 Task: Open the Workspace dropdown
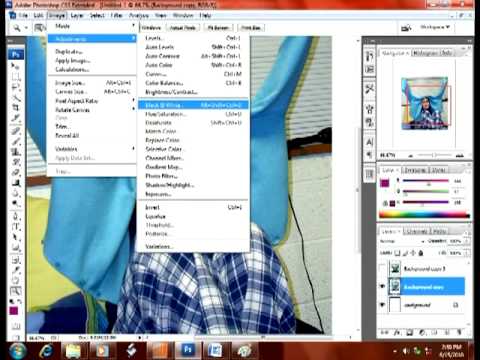pyautogui.click(x=435, y=27)
